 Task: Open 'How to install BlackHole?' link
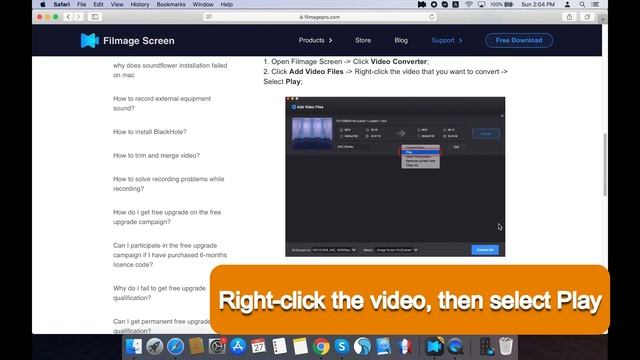click(150, 132)
